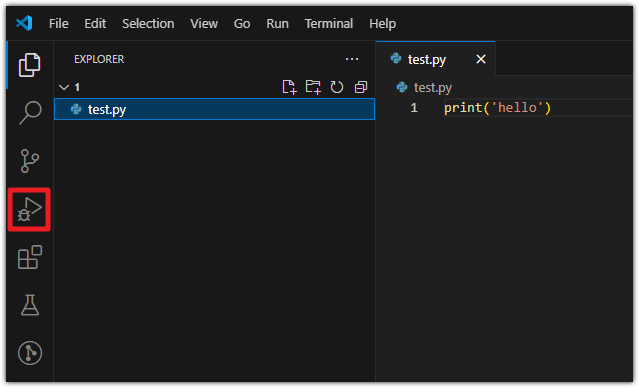Image resolution: width=639 pixels, height=388 pixels.
Task: Click the VS Code logo icon
Action: [24, 23]
